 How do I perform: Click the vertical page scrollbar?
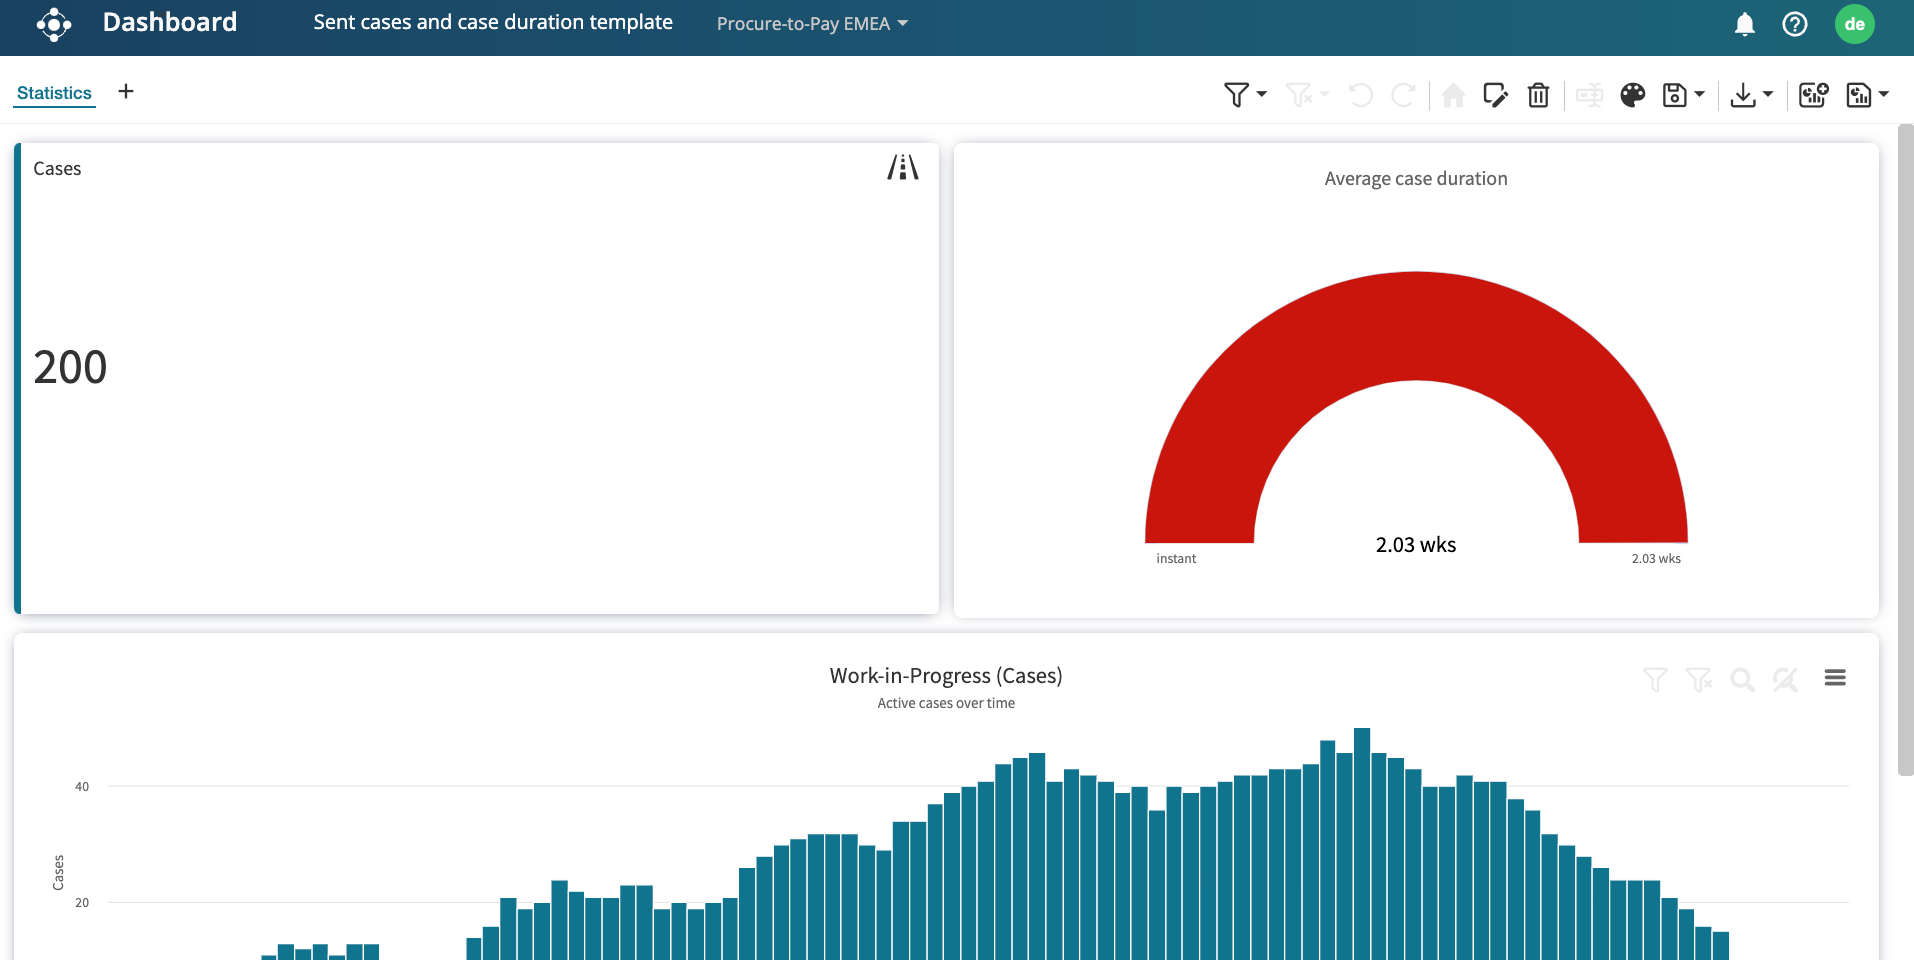[x=1905, y=450]
